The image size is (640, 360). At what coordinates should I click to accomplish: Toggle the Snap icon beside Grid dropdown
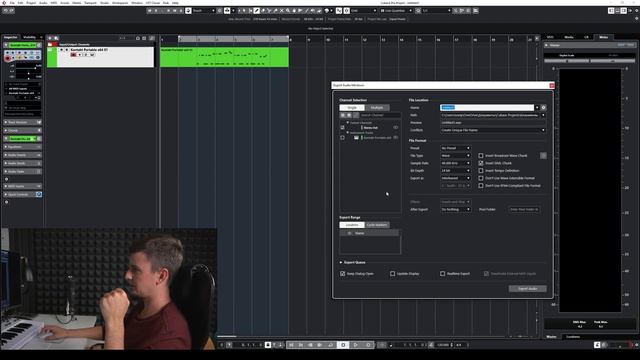(x=347, y=11)
